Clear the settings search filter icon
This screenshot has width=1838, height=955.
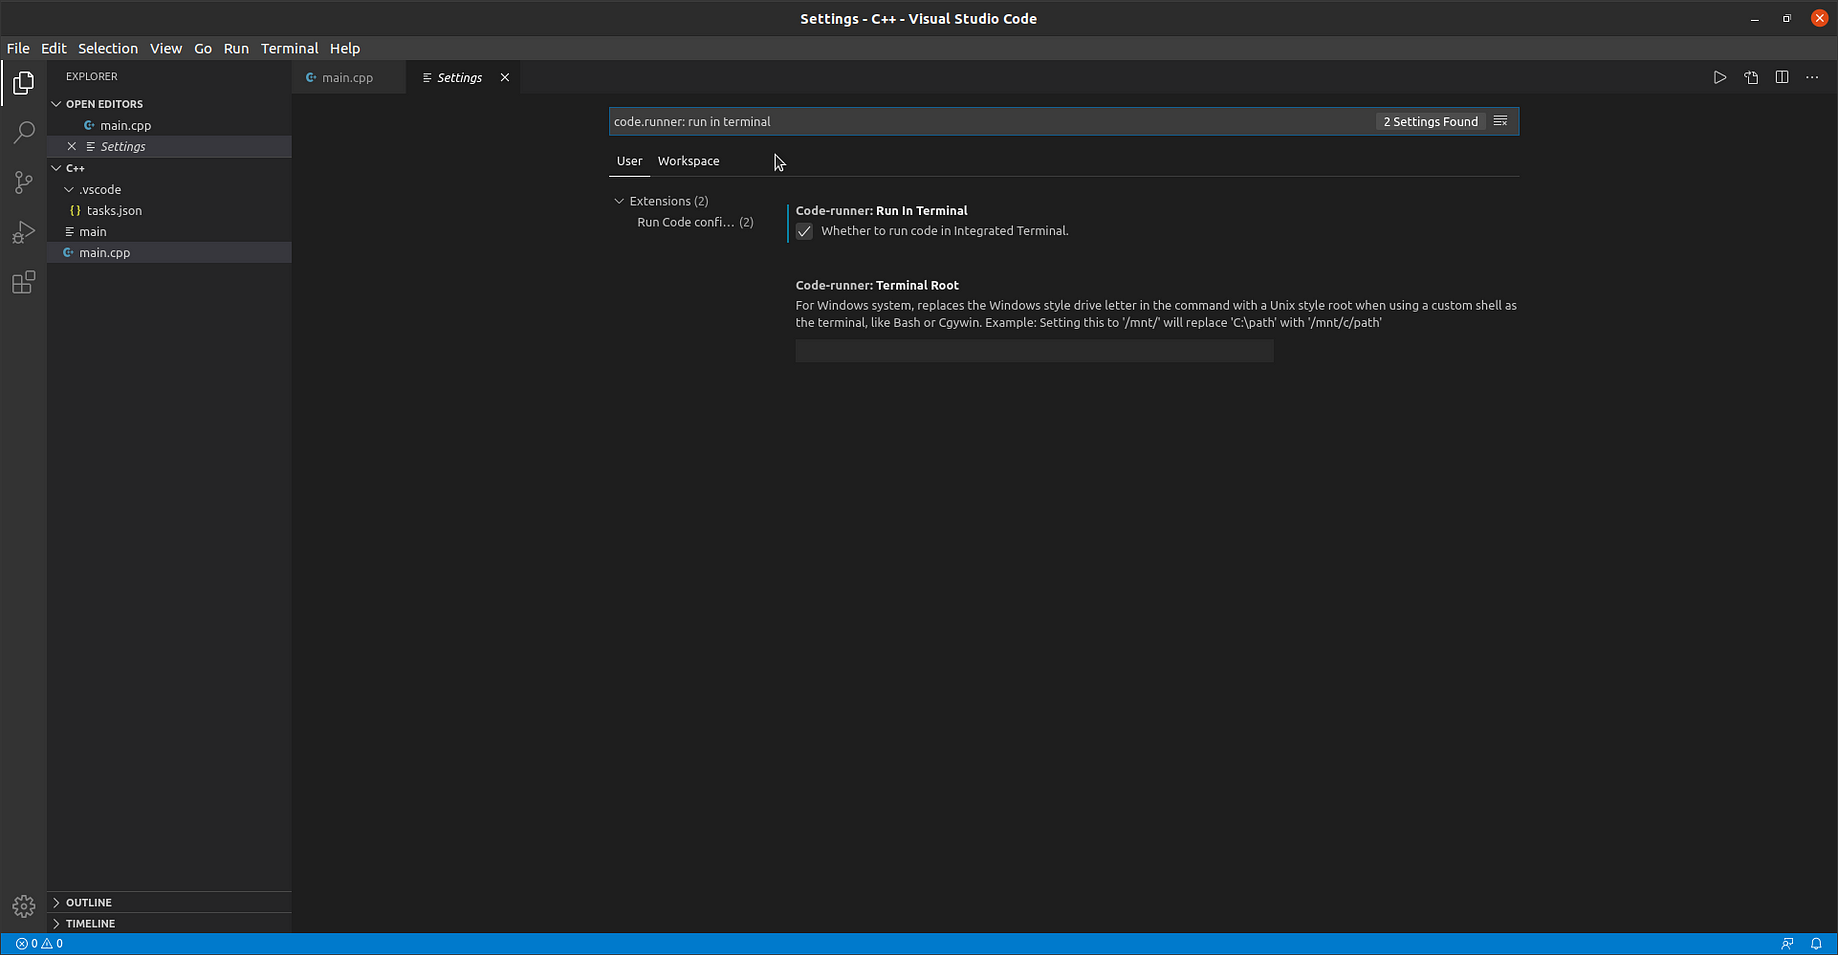click(1500, 121)
